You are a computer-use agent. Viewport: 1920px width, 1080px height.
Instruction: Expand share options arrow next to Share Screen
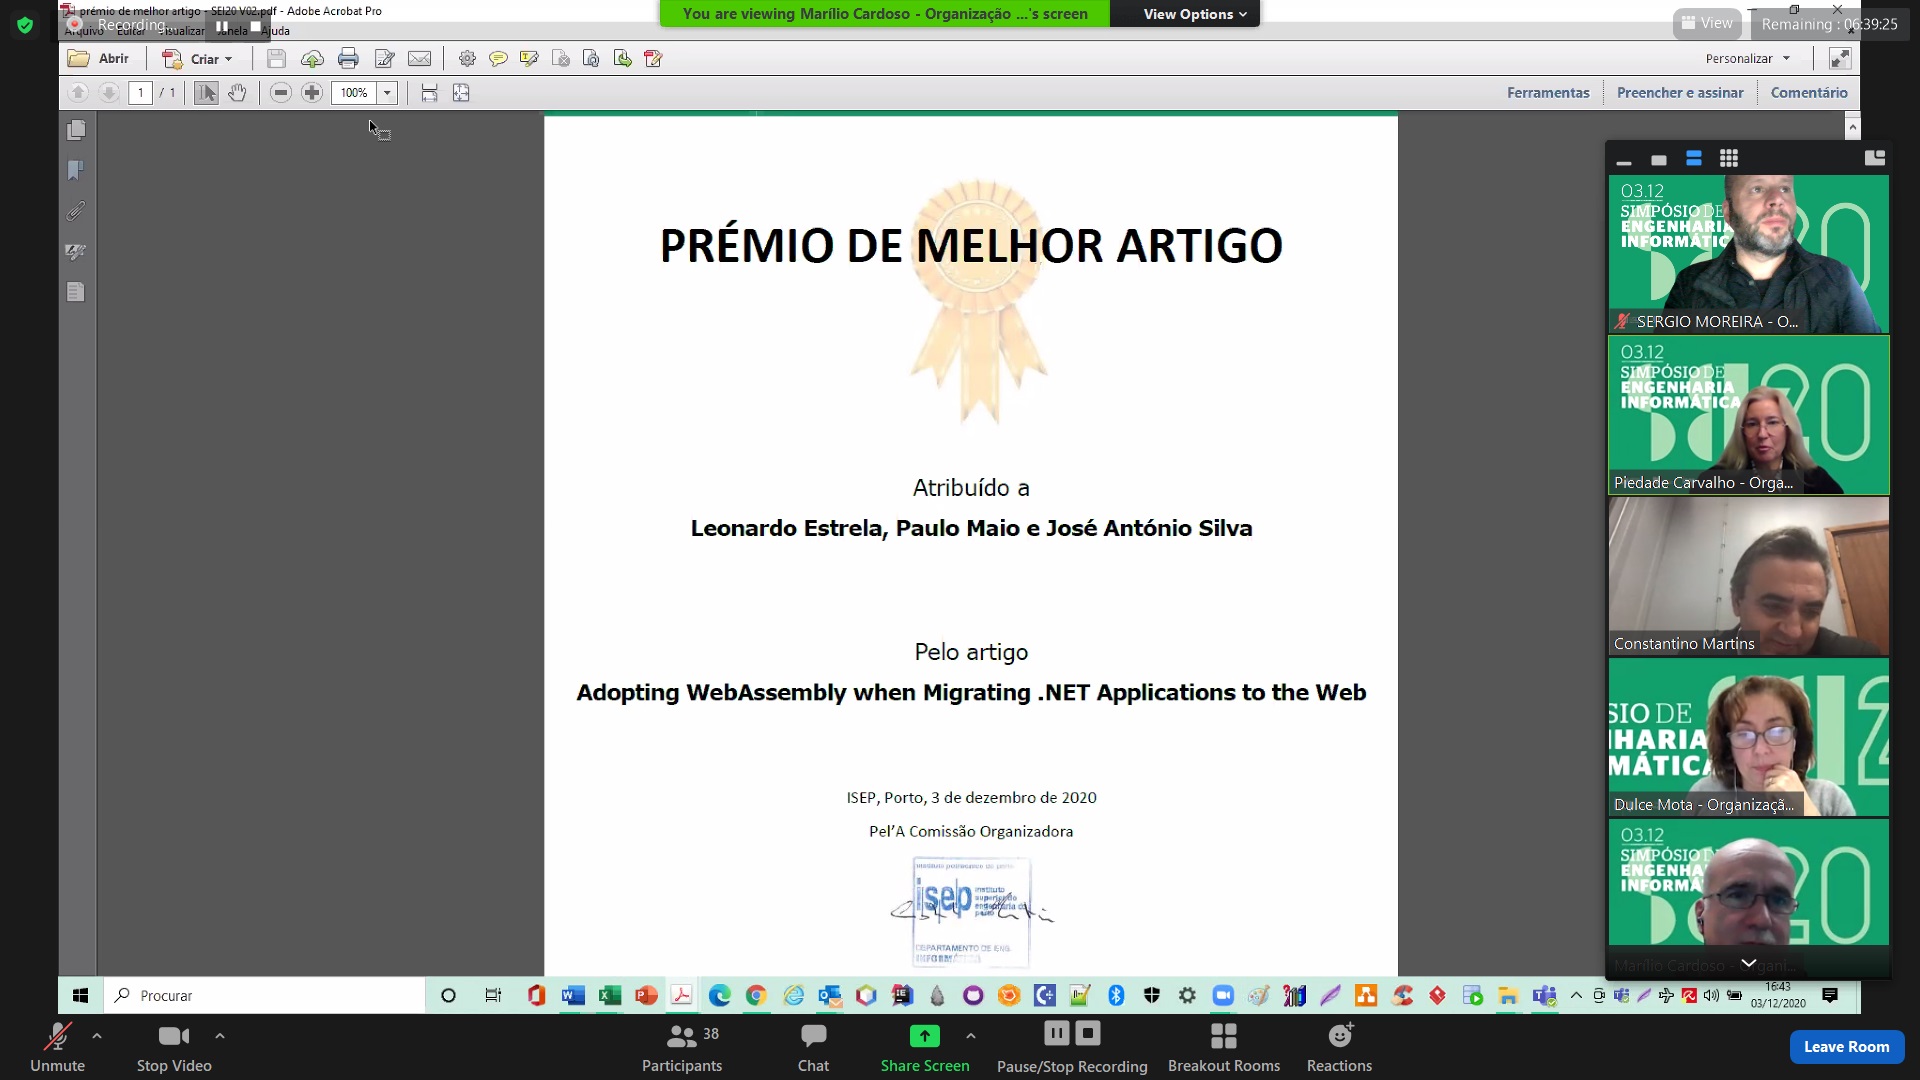coord(971,1036)
